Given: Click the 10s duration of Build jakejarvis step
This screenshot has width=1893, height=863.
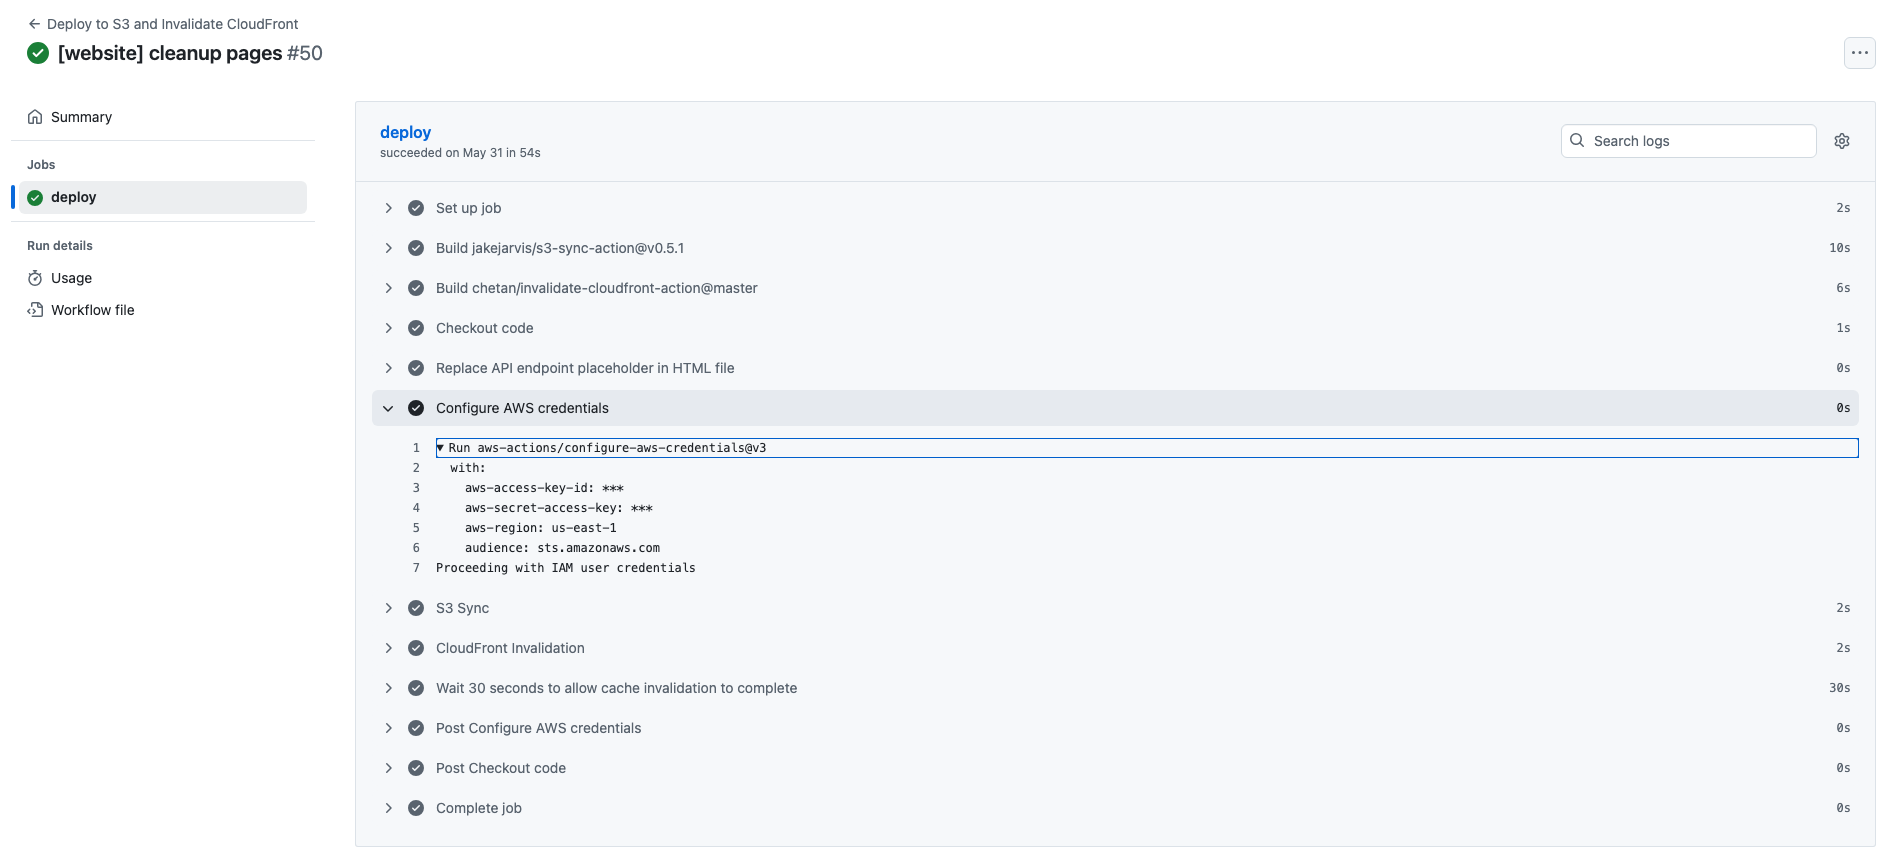Looking at the screenshot, I should (x=1839, y=248).
